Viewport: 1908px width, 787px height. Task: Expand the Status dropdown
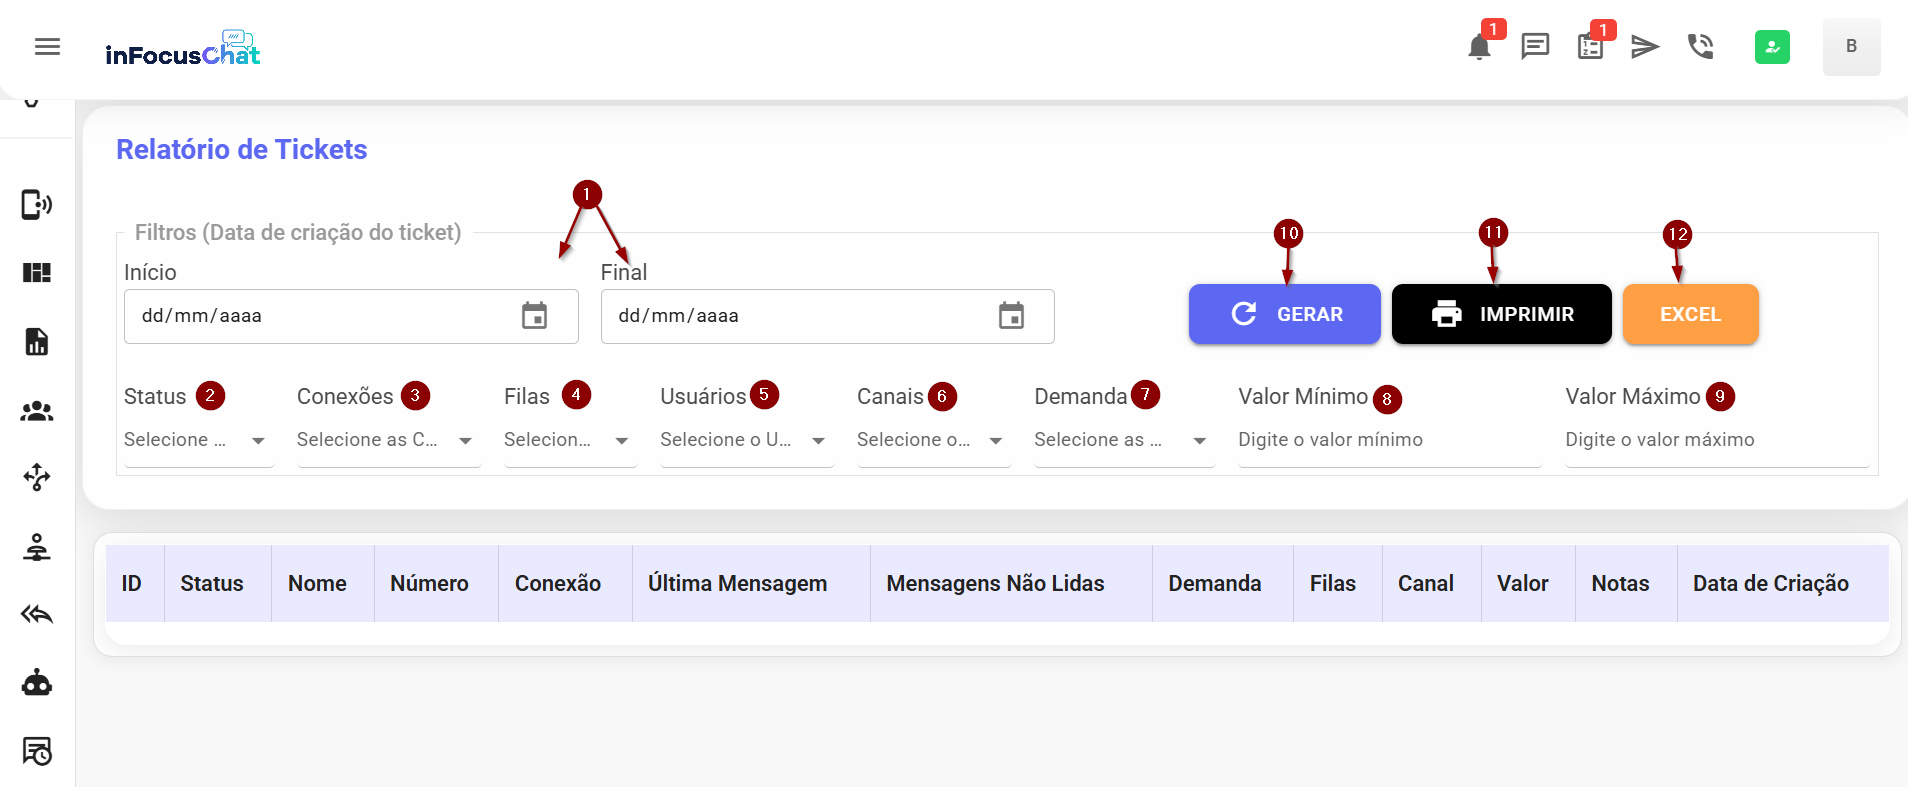197,440
